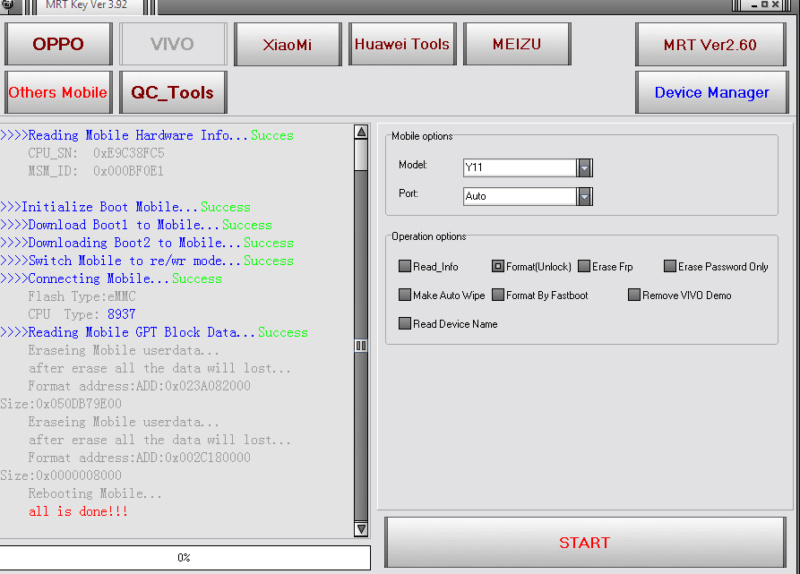
Task: Launch Device Manager
Action: click(x=711, y=92)
